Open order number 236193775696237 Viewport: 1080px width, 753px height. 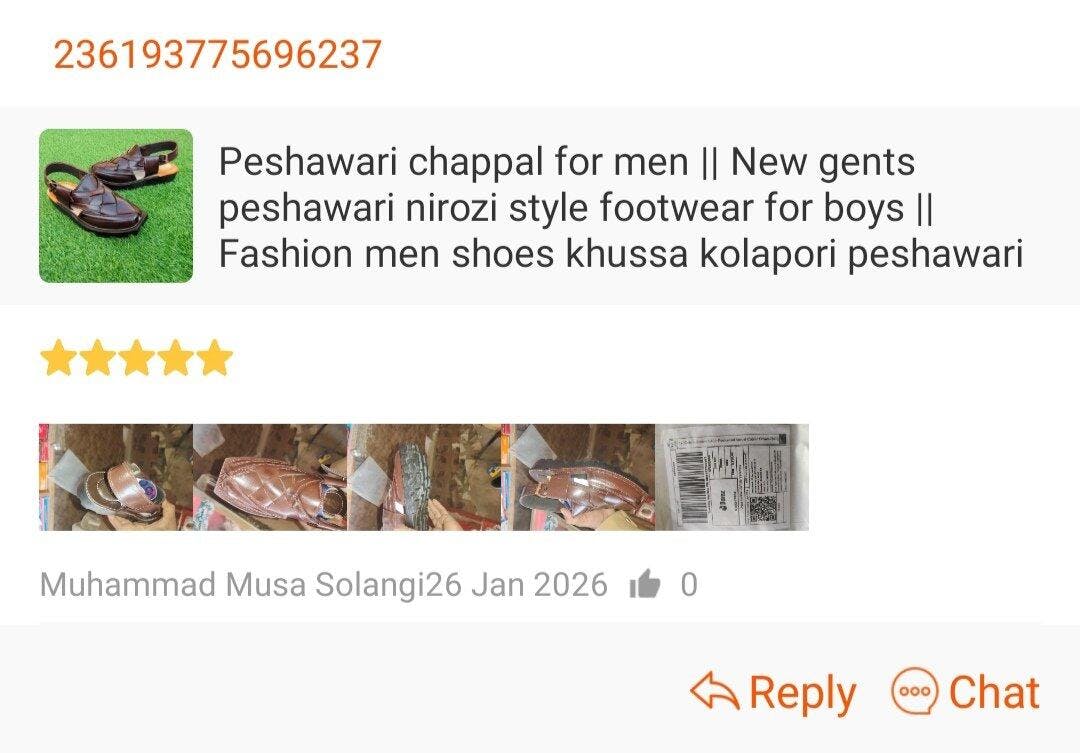(x=217, y=54)
